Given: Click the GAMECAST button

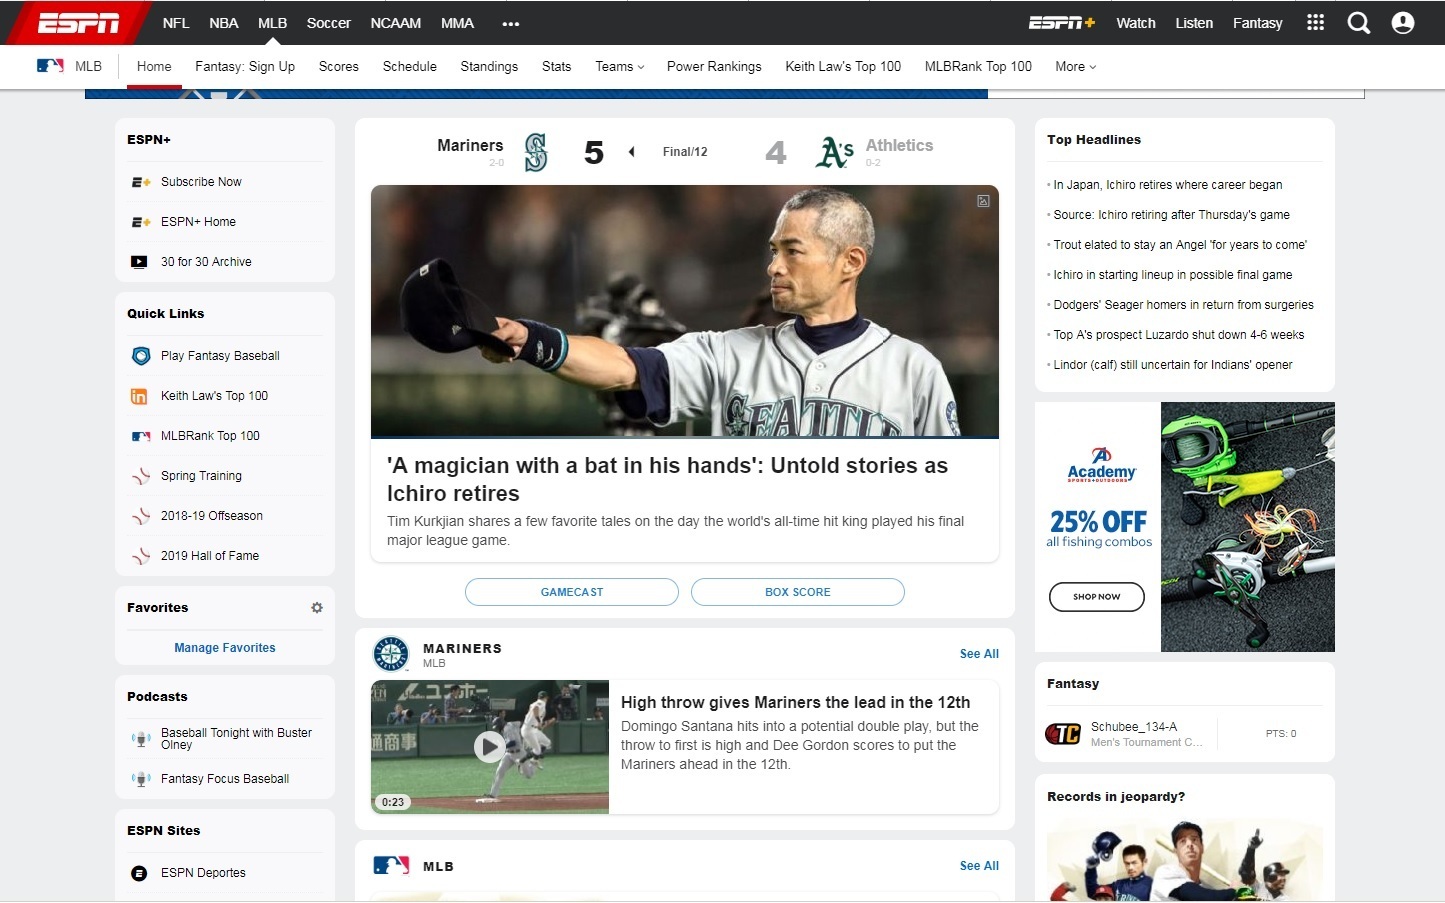Looking at the screenshot, I should [x=571, y=592].
